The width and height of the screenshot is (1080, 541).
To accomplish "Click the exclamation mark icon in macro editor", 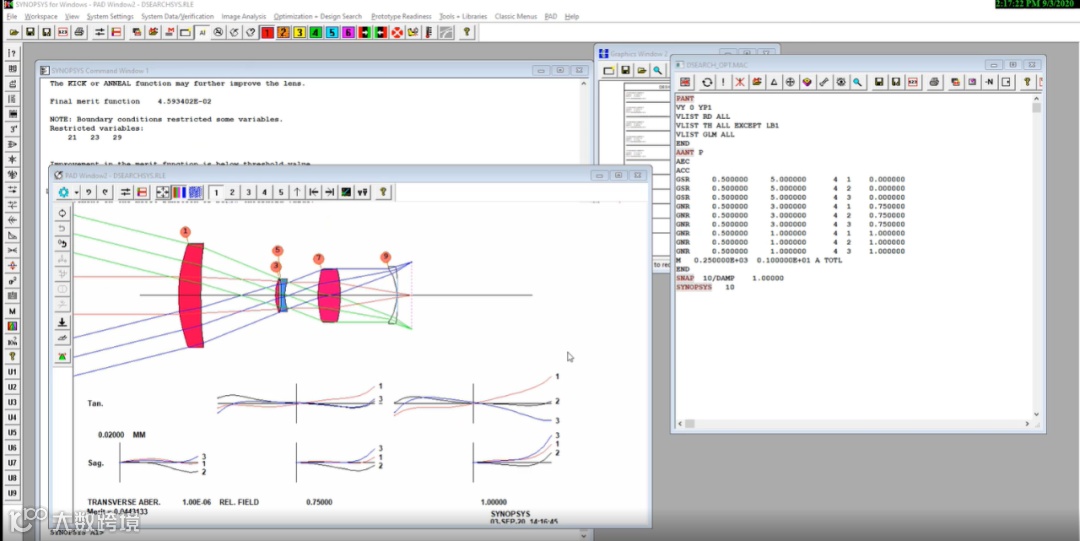I will (x=723, y=82).
